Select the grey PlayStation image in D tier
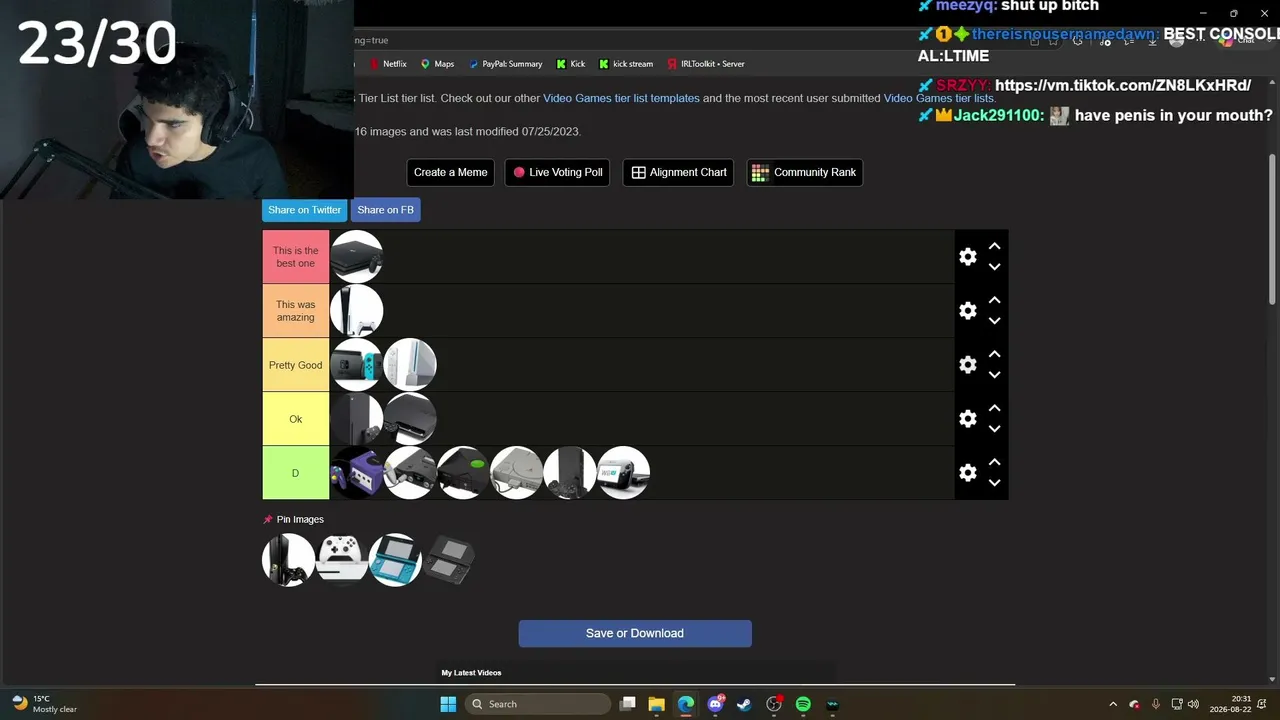1280x720 pixels. 517,473
